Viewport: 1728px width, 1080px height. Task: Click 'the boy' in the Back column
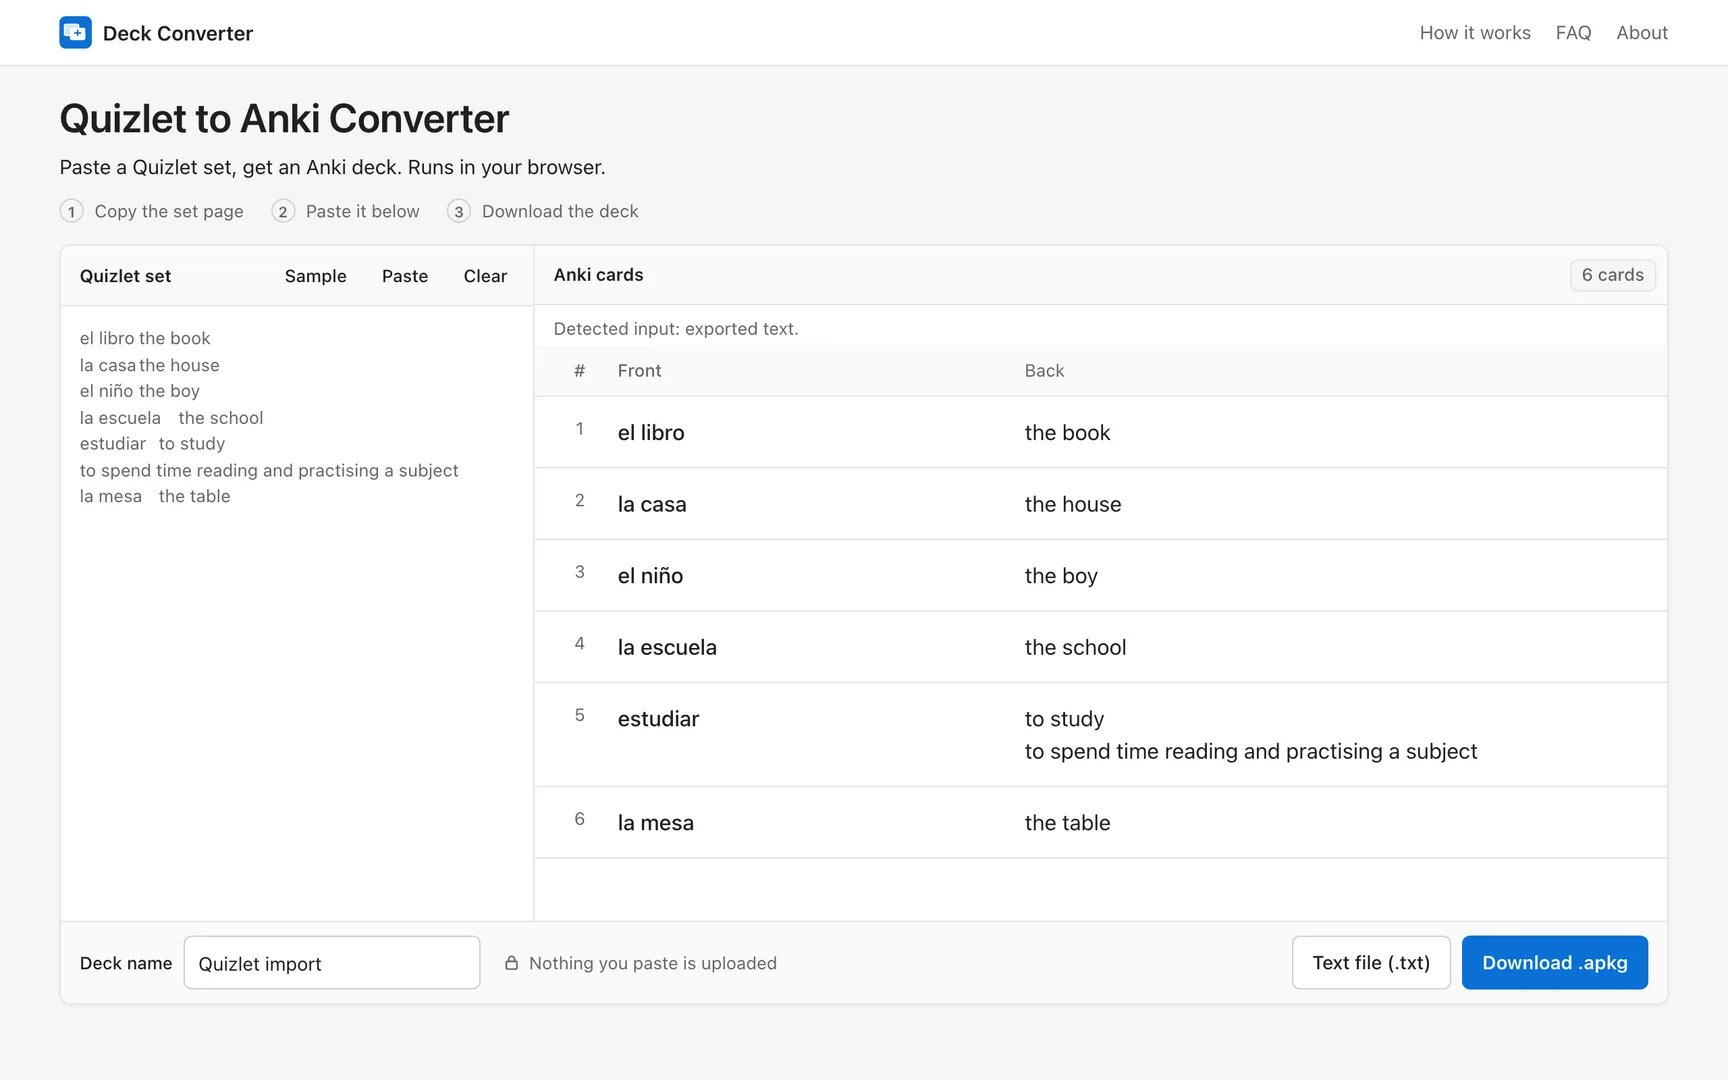pos(1061,576)
